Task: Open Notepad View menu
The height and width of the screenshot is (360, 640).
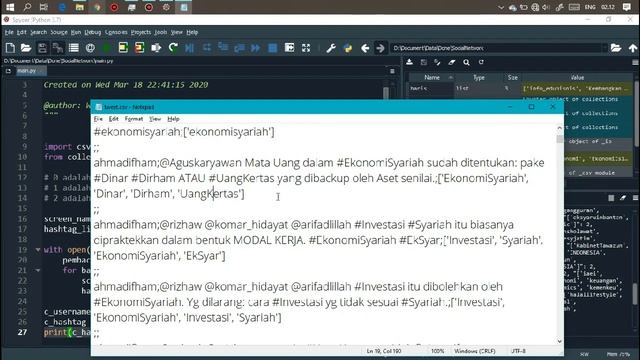Action: (155, 119)
